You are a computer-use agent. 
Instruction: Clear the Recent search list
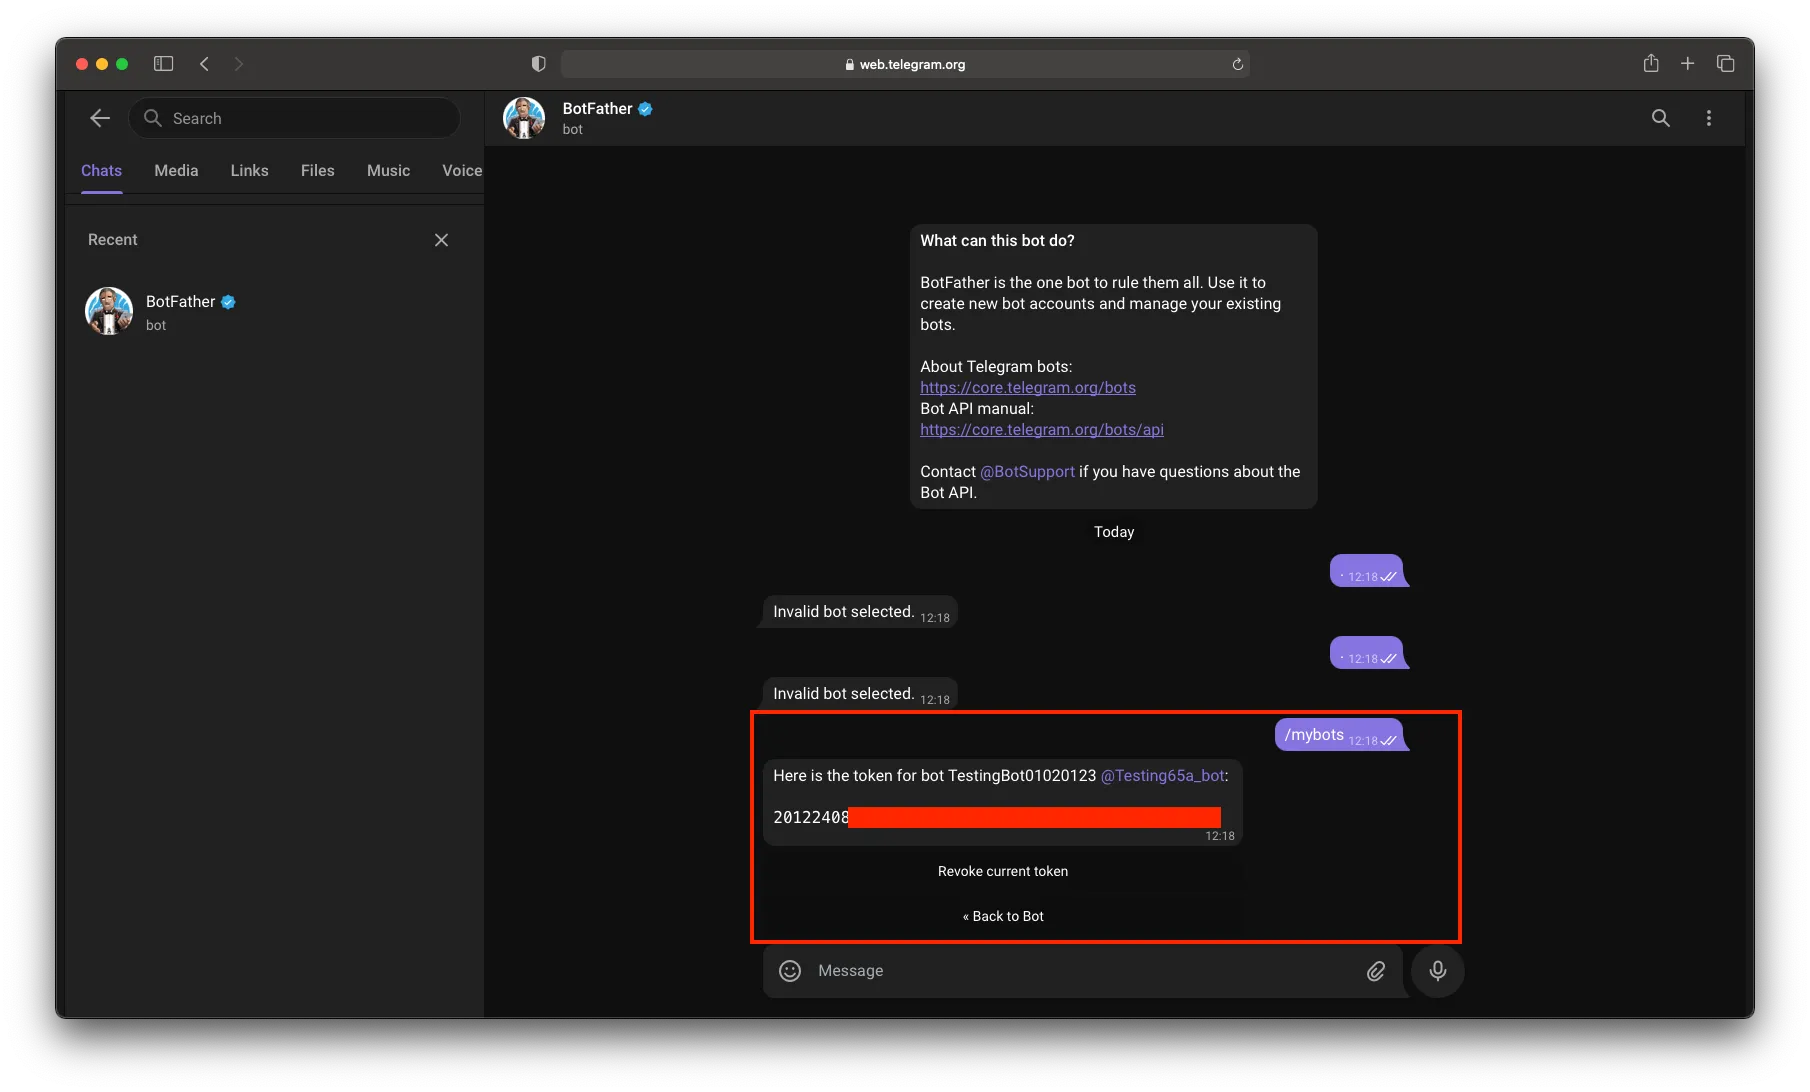click(x=441, y=240)
